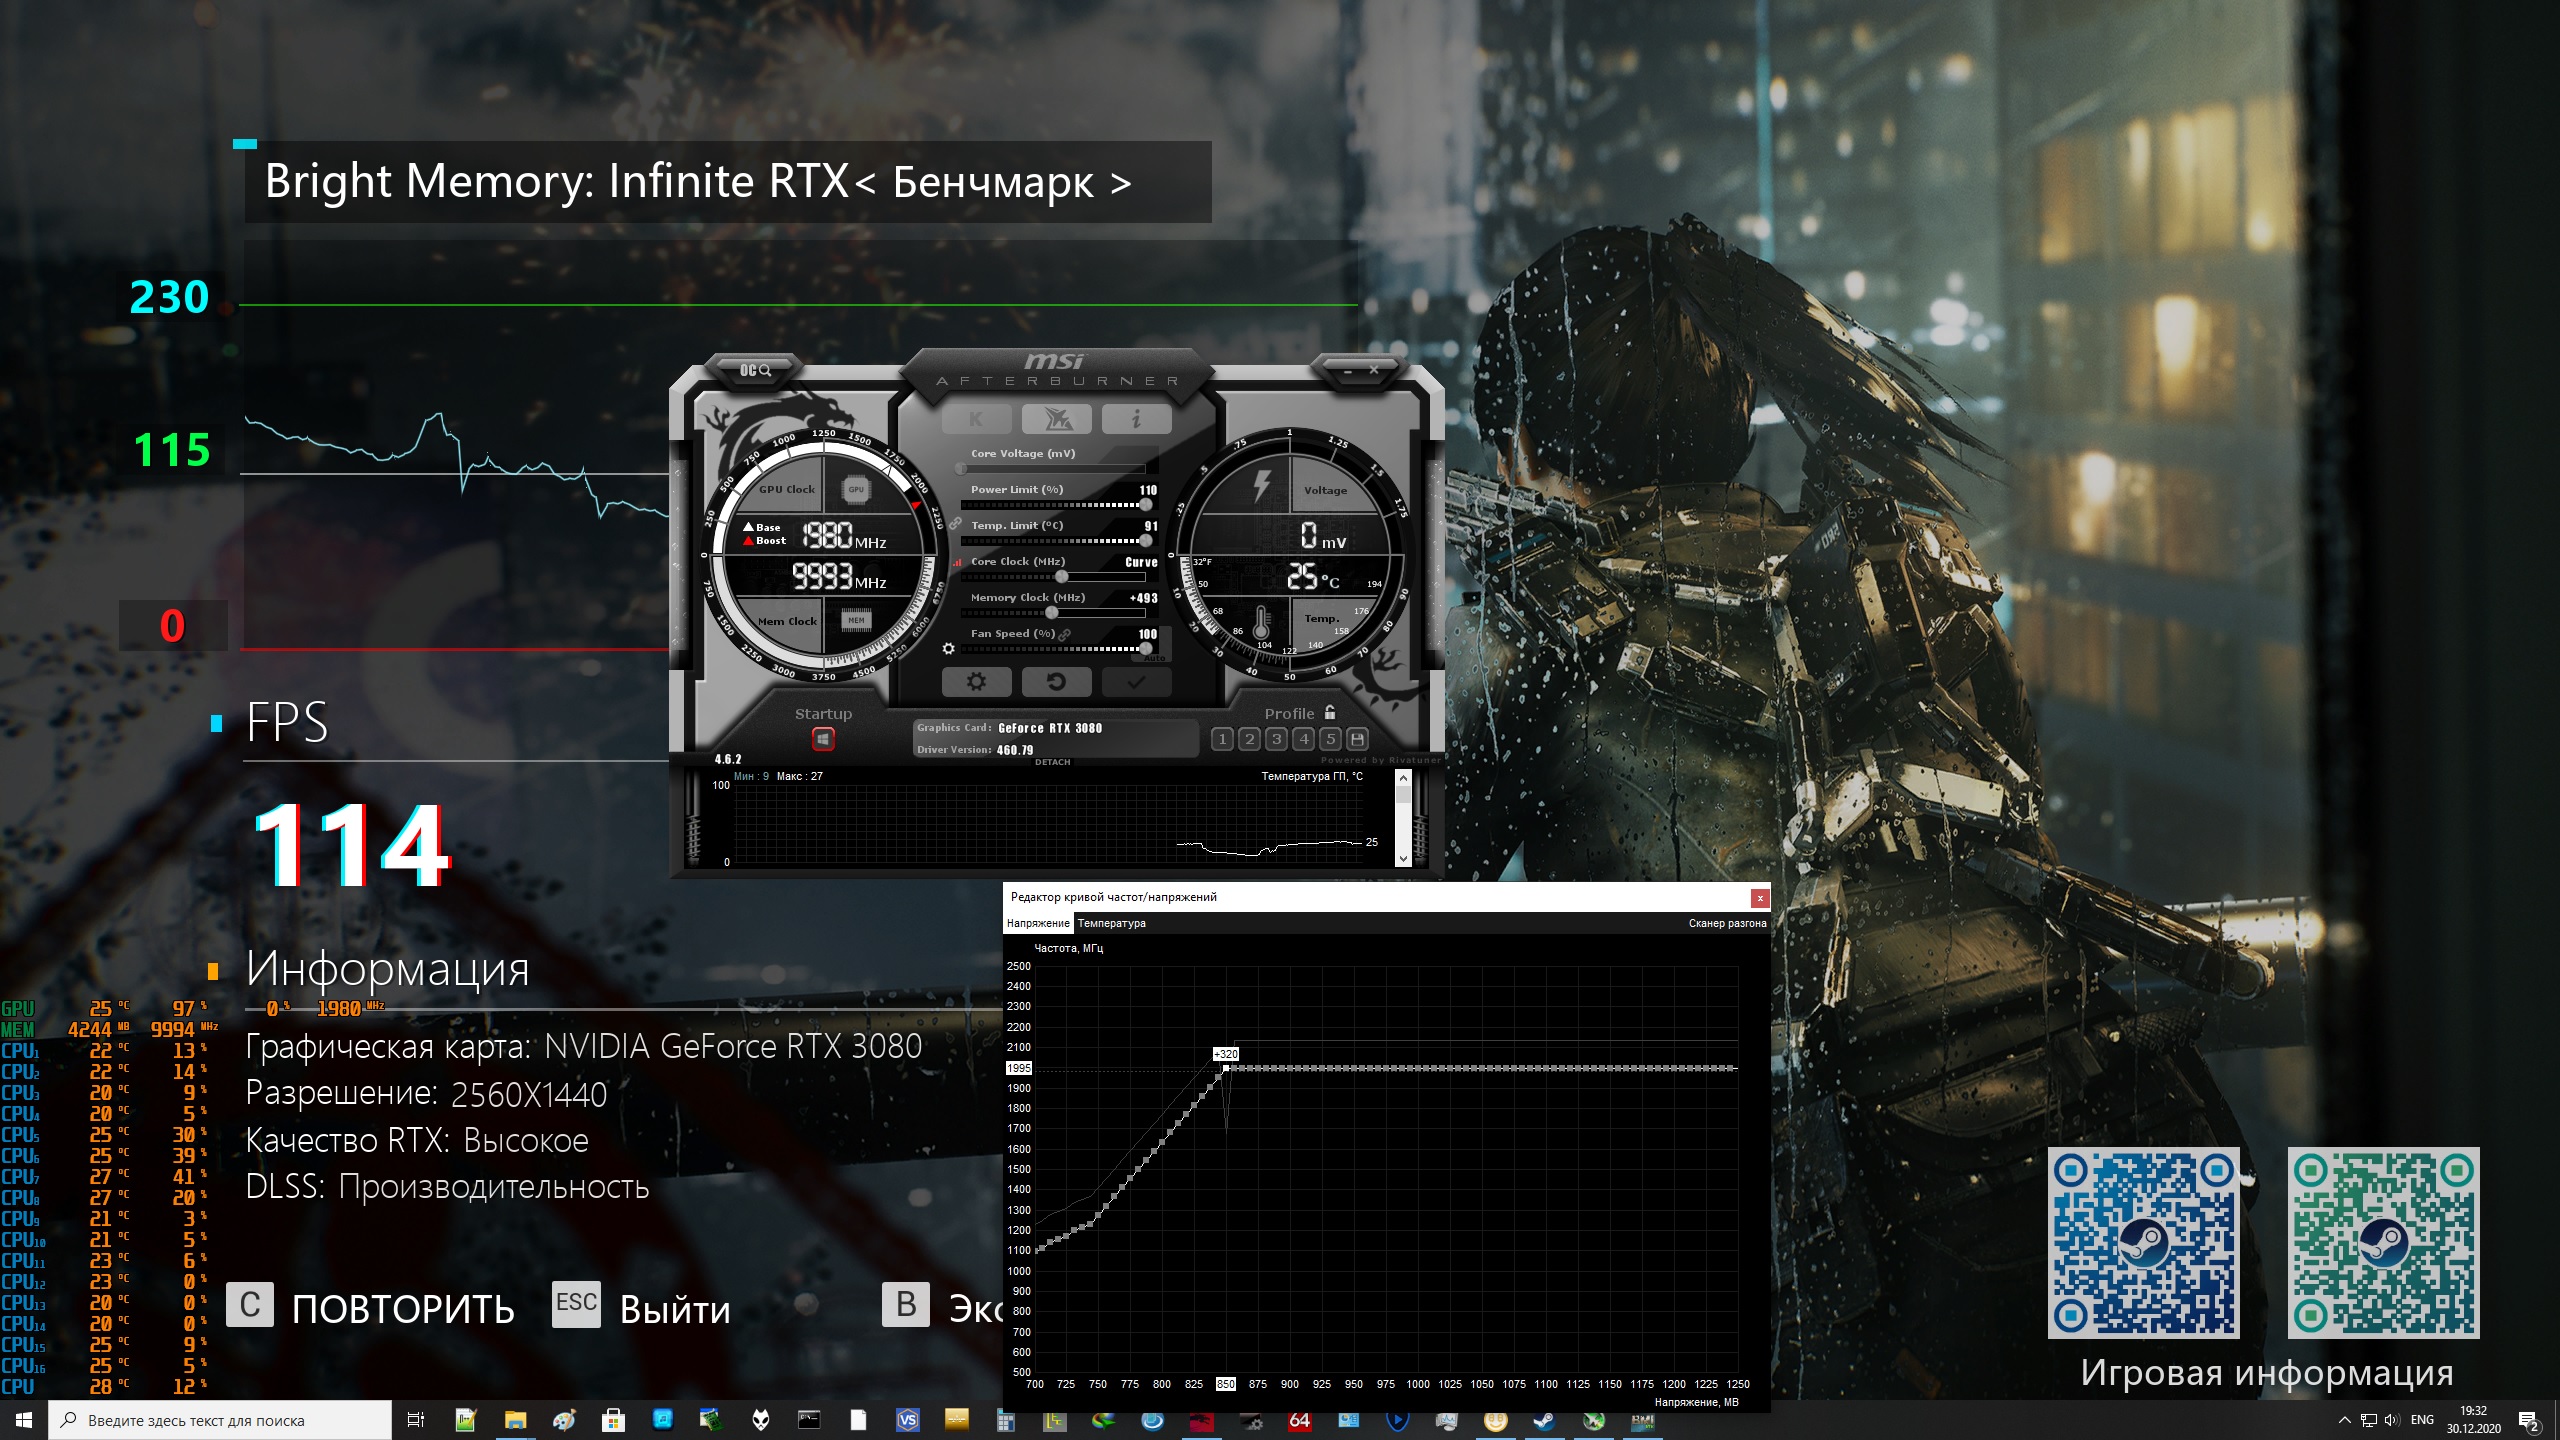Open Steam from the taskbar
This screenshot has height=1440, width=2560.
1545,1420
